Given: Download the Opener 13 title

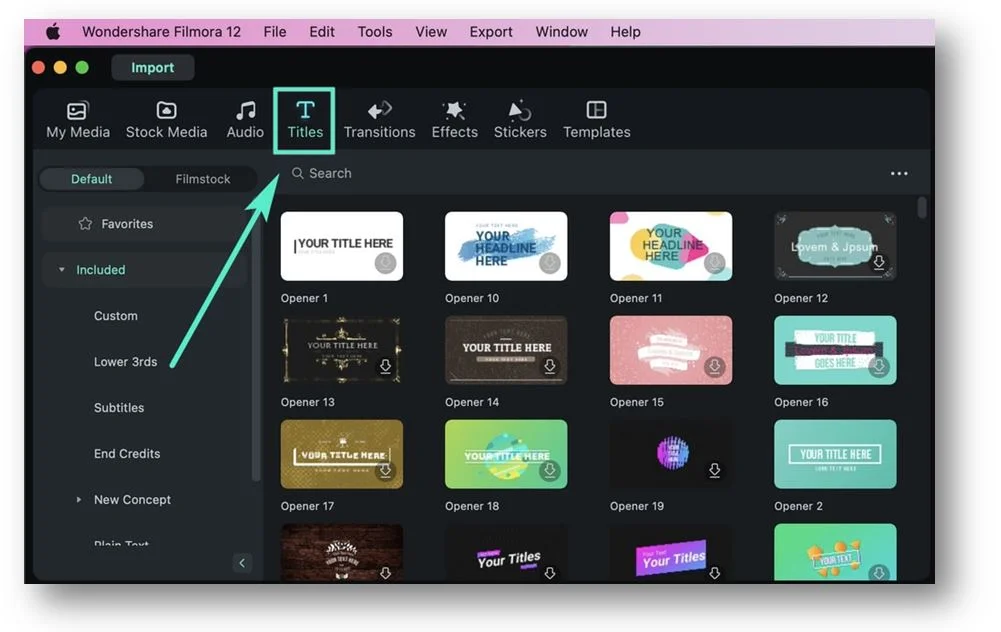Looking at the screenshot, I should (385, 366).
